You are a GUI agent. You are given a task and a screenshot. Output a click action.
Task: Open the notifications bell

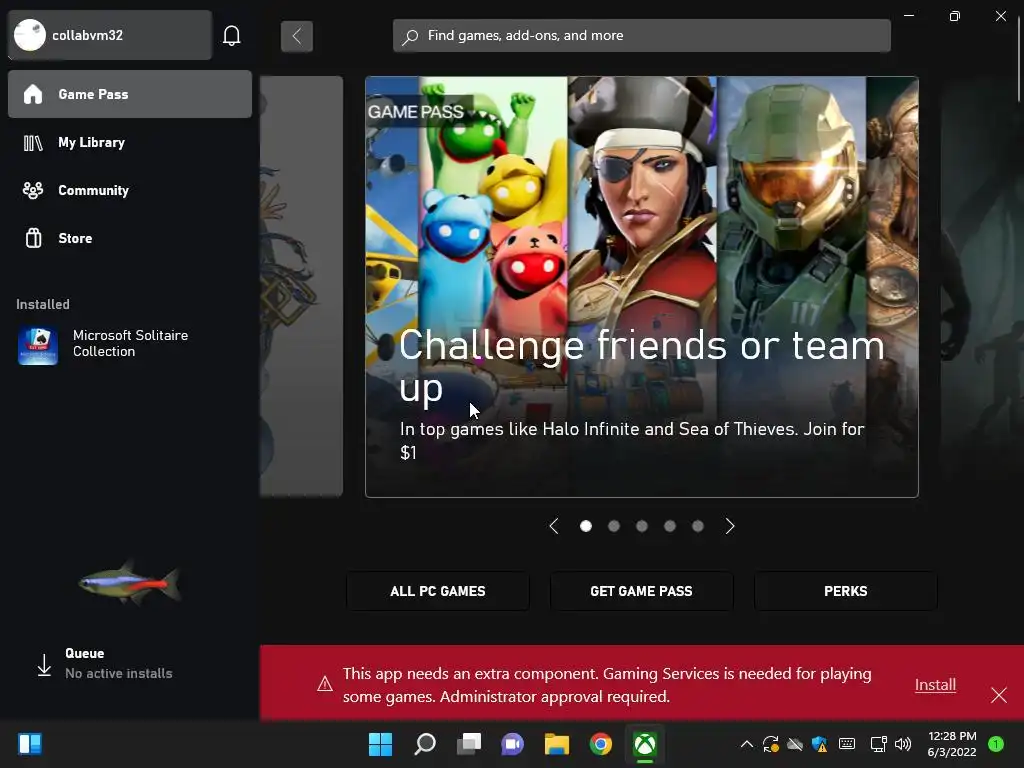[x=232, y=35]
